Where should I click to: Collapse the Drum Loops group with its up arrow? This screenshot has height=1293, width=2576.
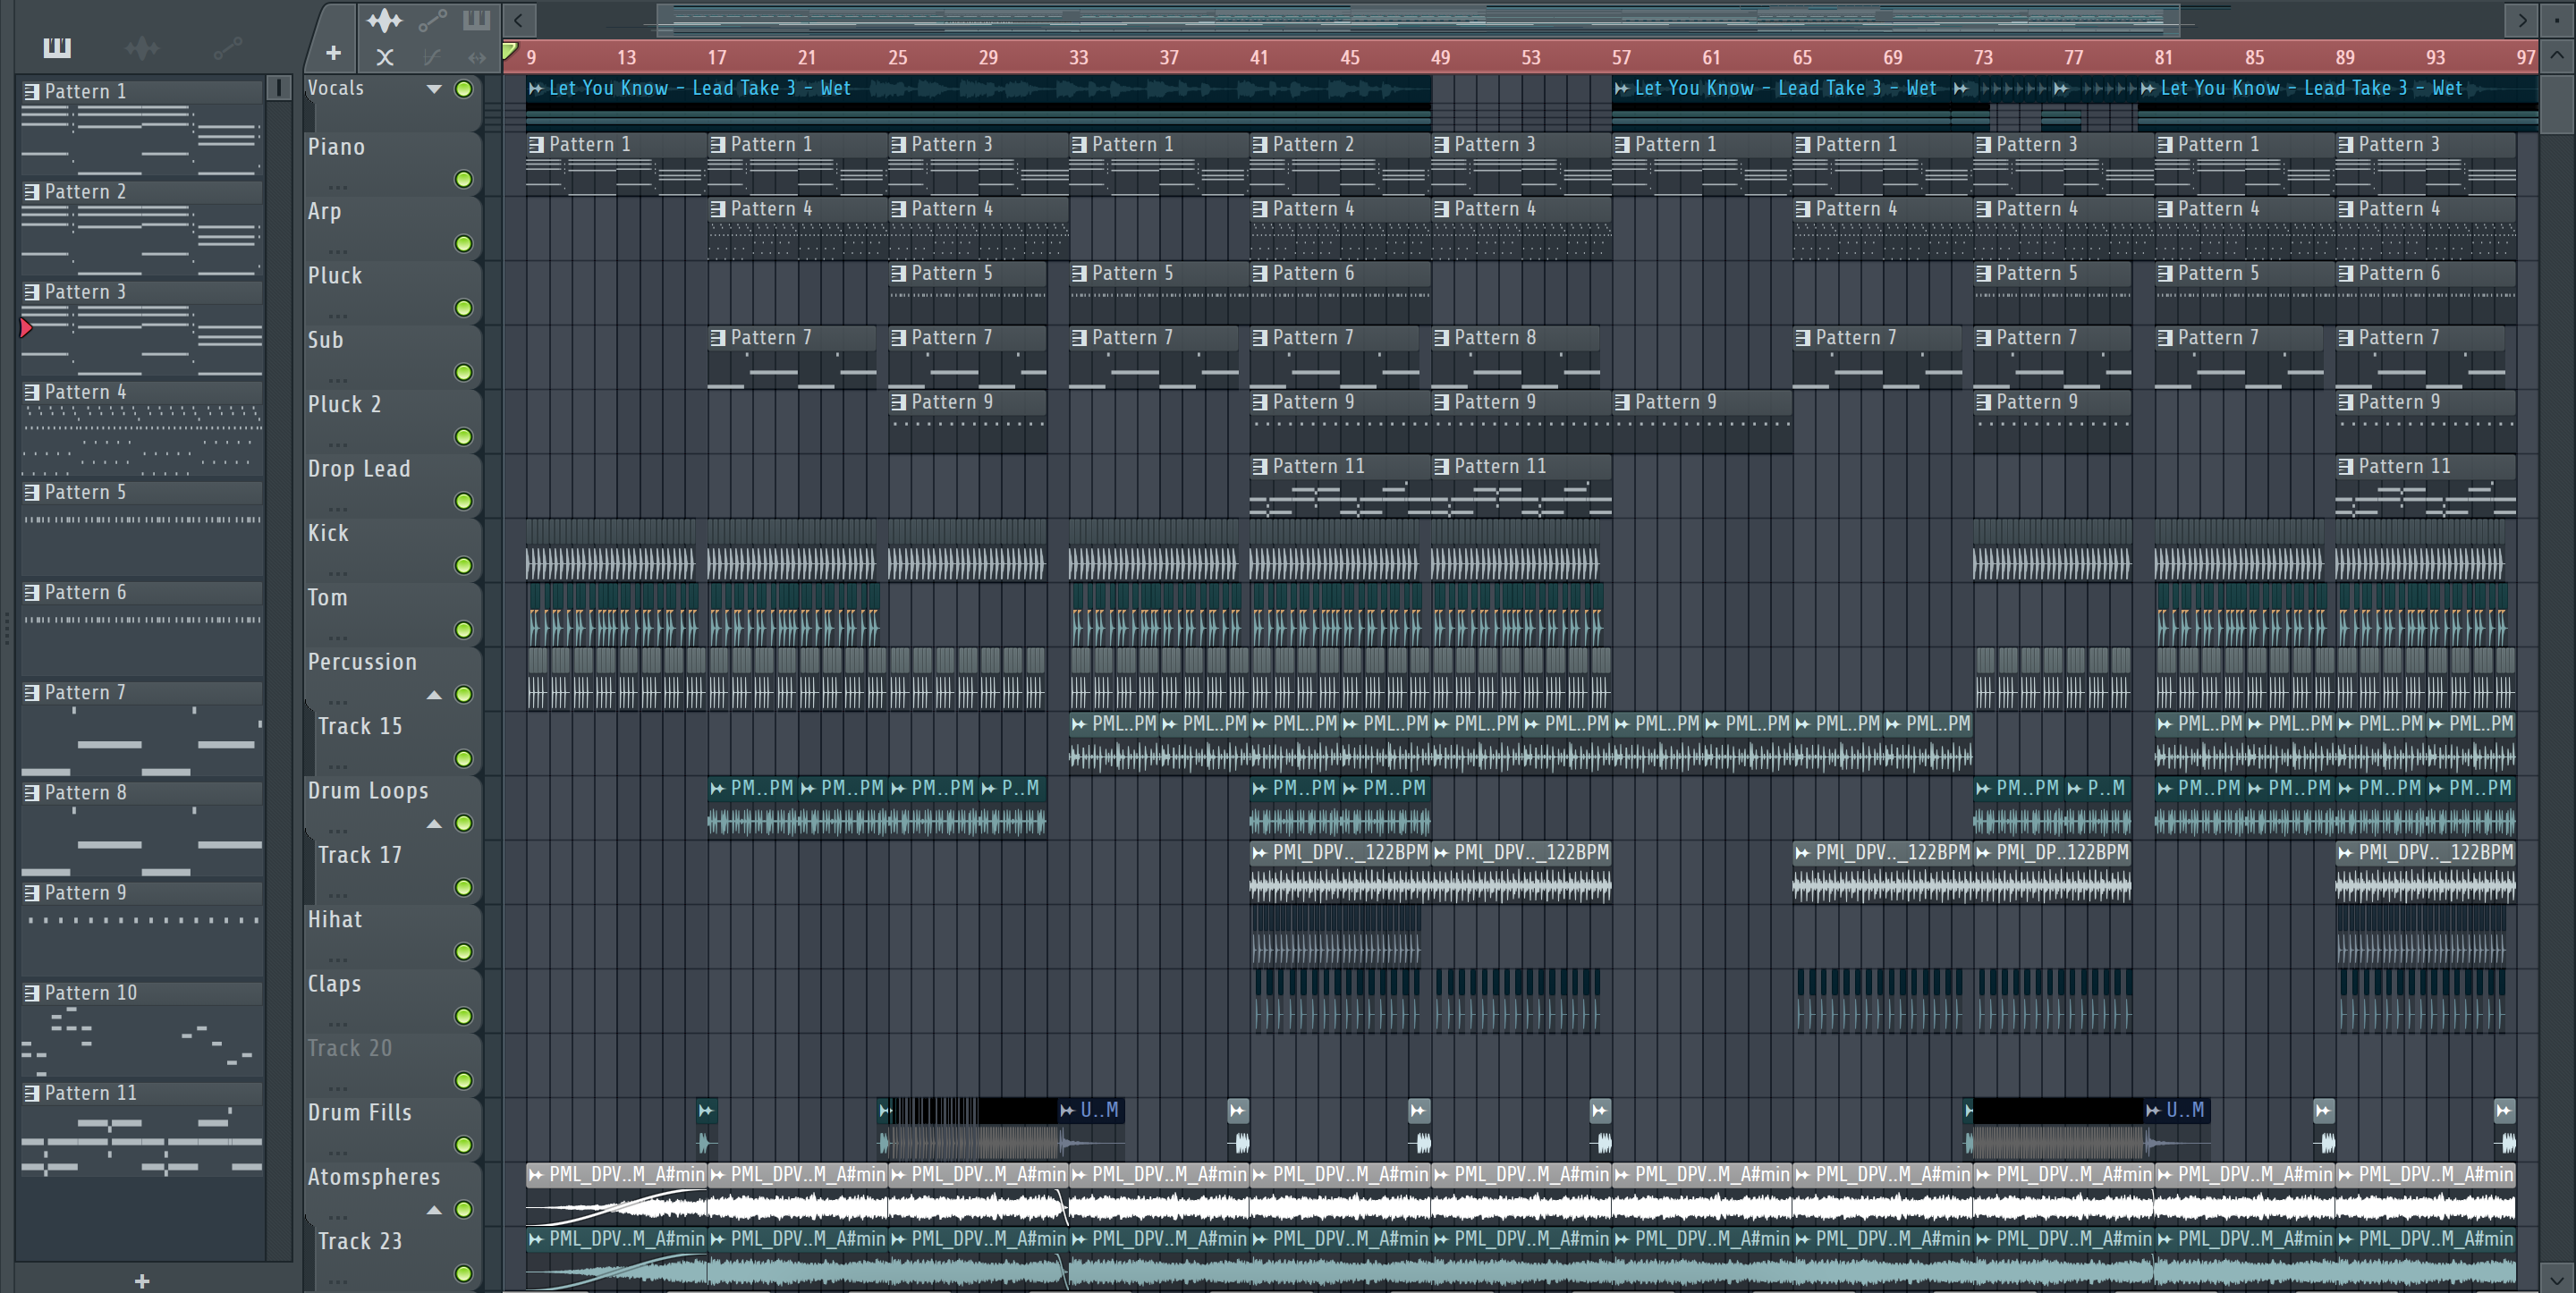[434, 824]
